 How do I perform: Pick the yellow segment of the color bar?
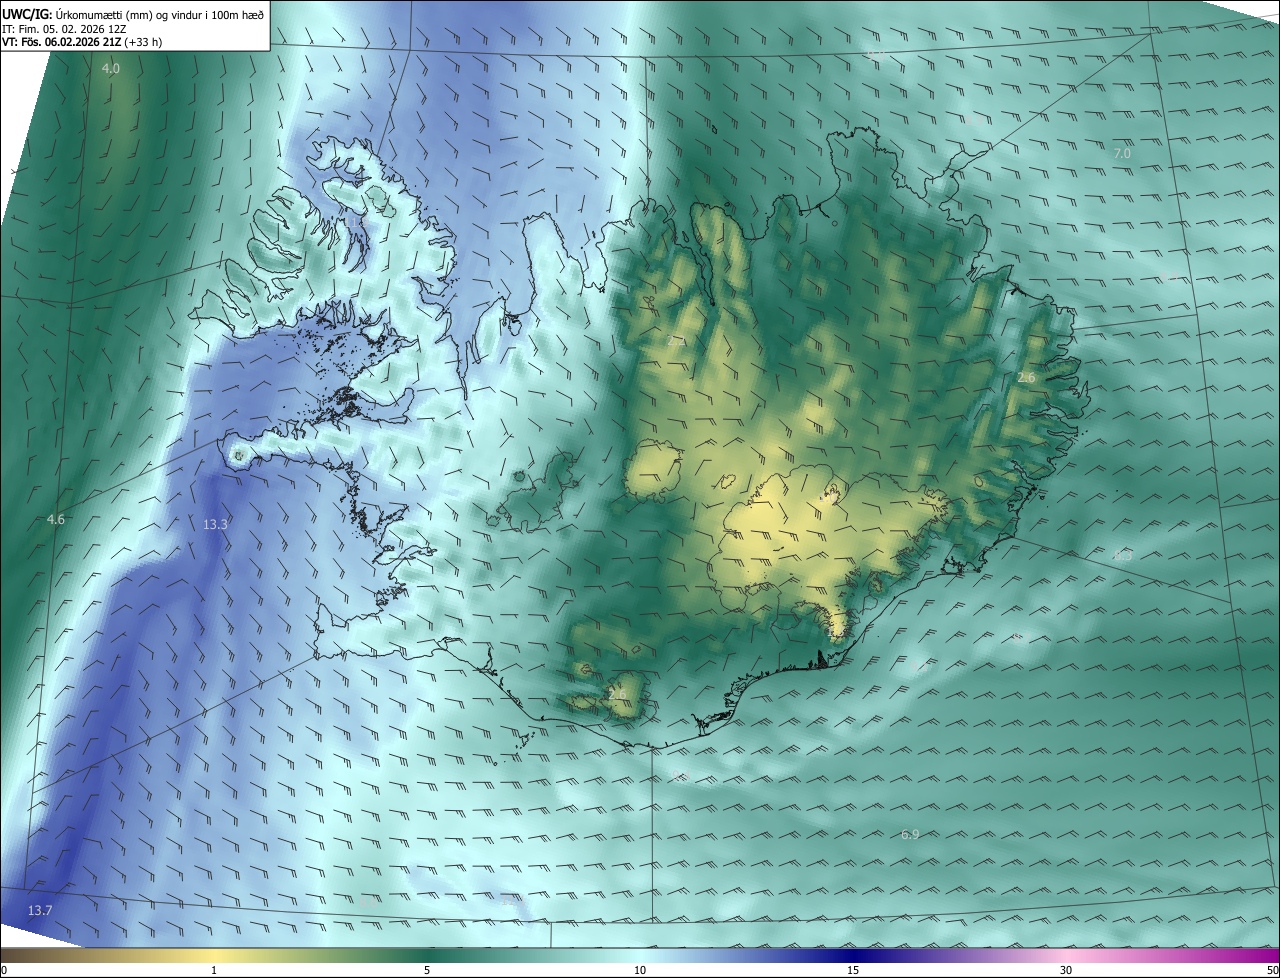click(214, 955)
